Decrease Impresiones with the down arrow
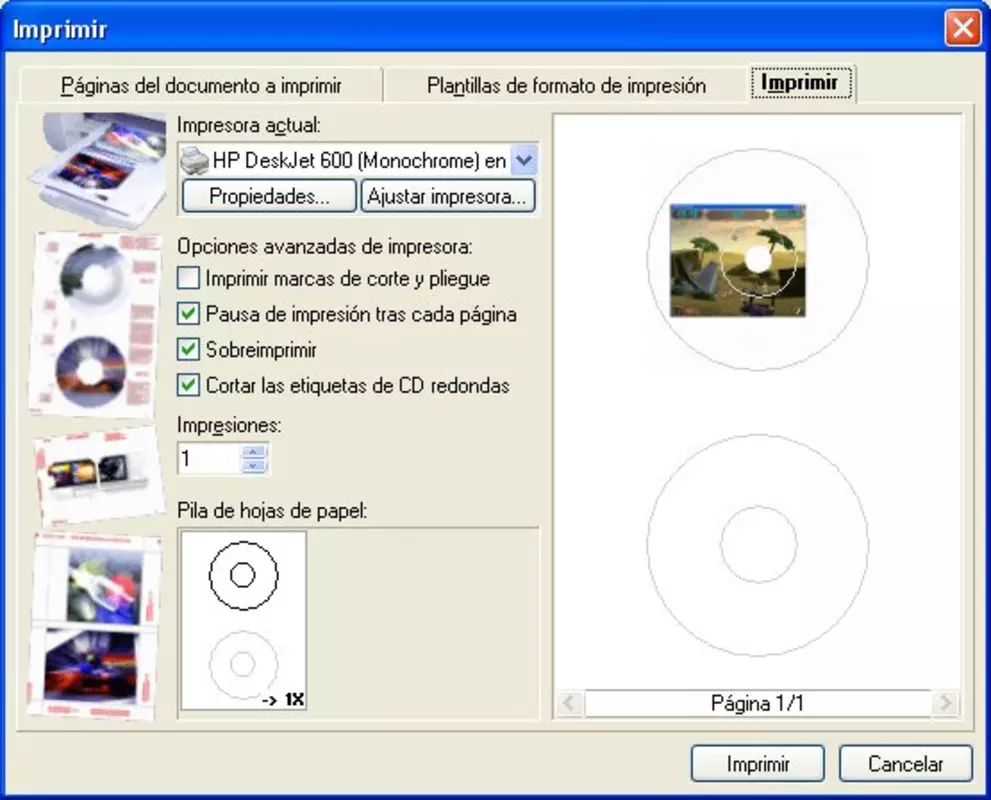The width and height of the screenshot is (991, 800). (253, 466)
